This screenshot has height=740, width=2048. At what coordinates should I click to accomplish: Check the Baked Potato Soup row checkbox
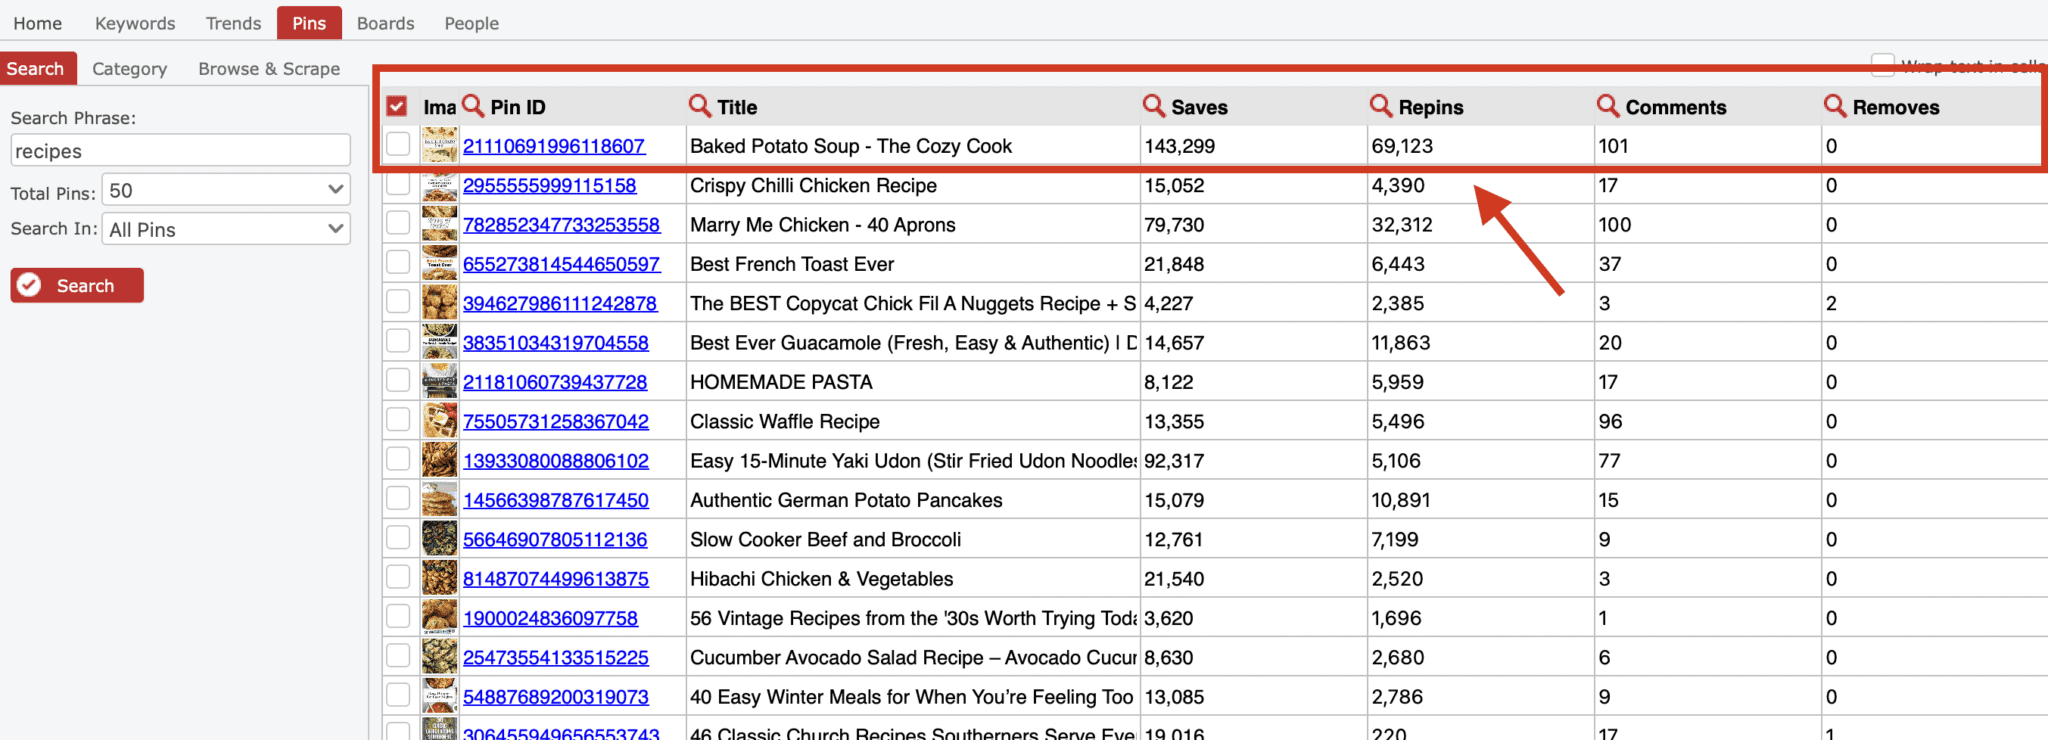coord(398,144)
